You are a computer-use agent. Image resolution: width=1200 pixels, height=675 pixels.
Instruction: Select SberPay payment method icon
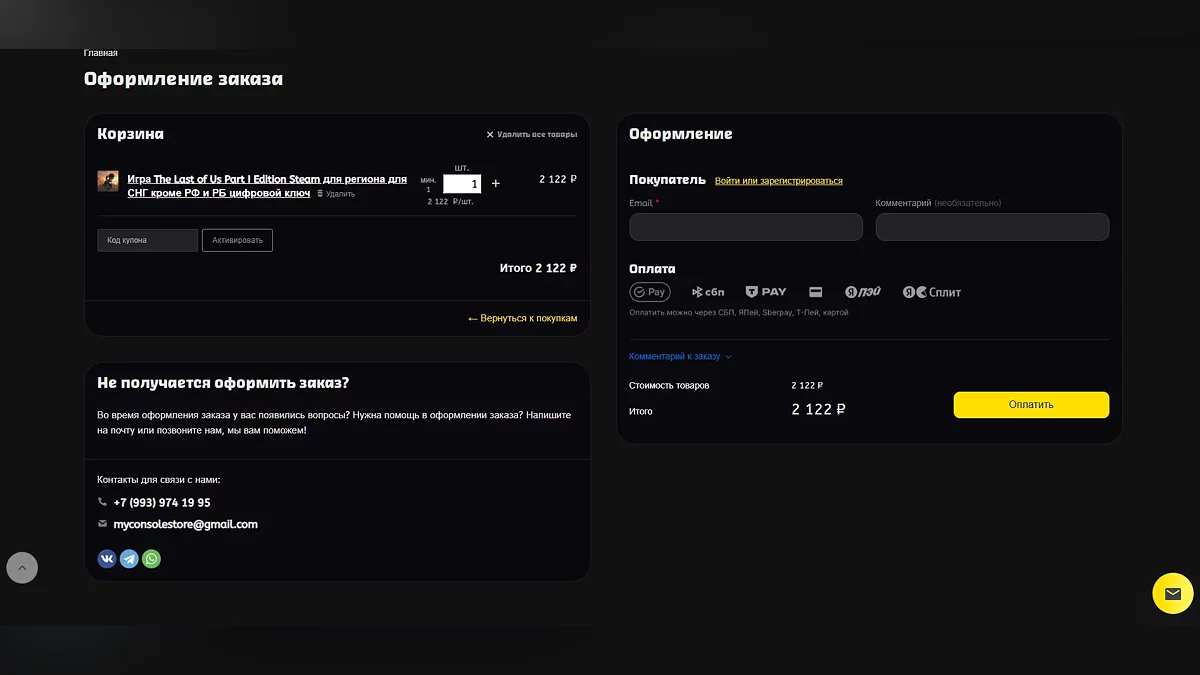(650, 292)
